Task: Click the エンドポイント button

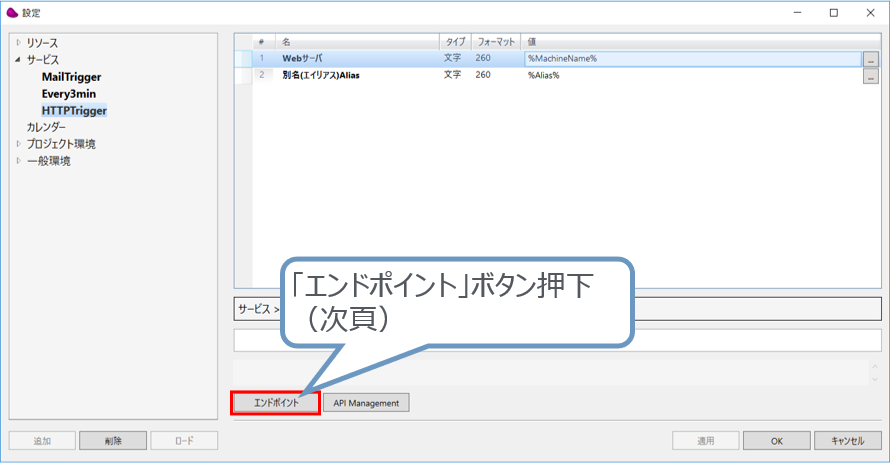Action: tap(275, 403)
